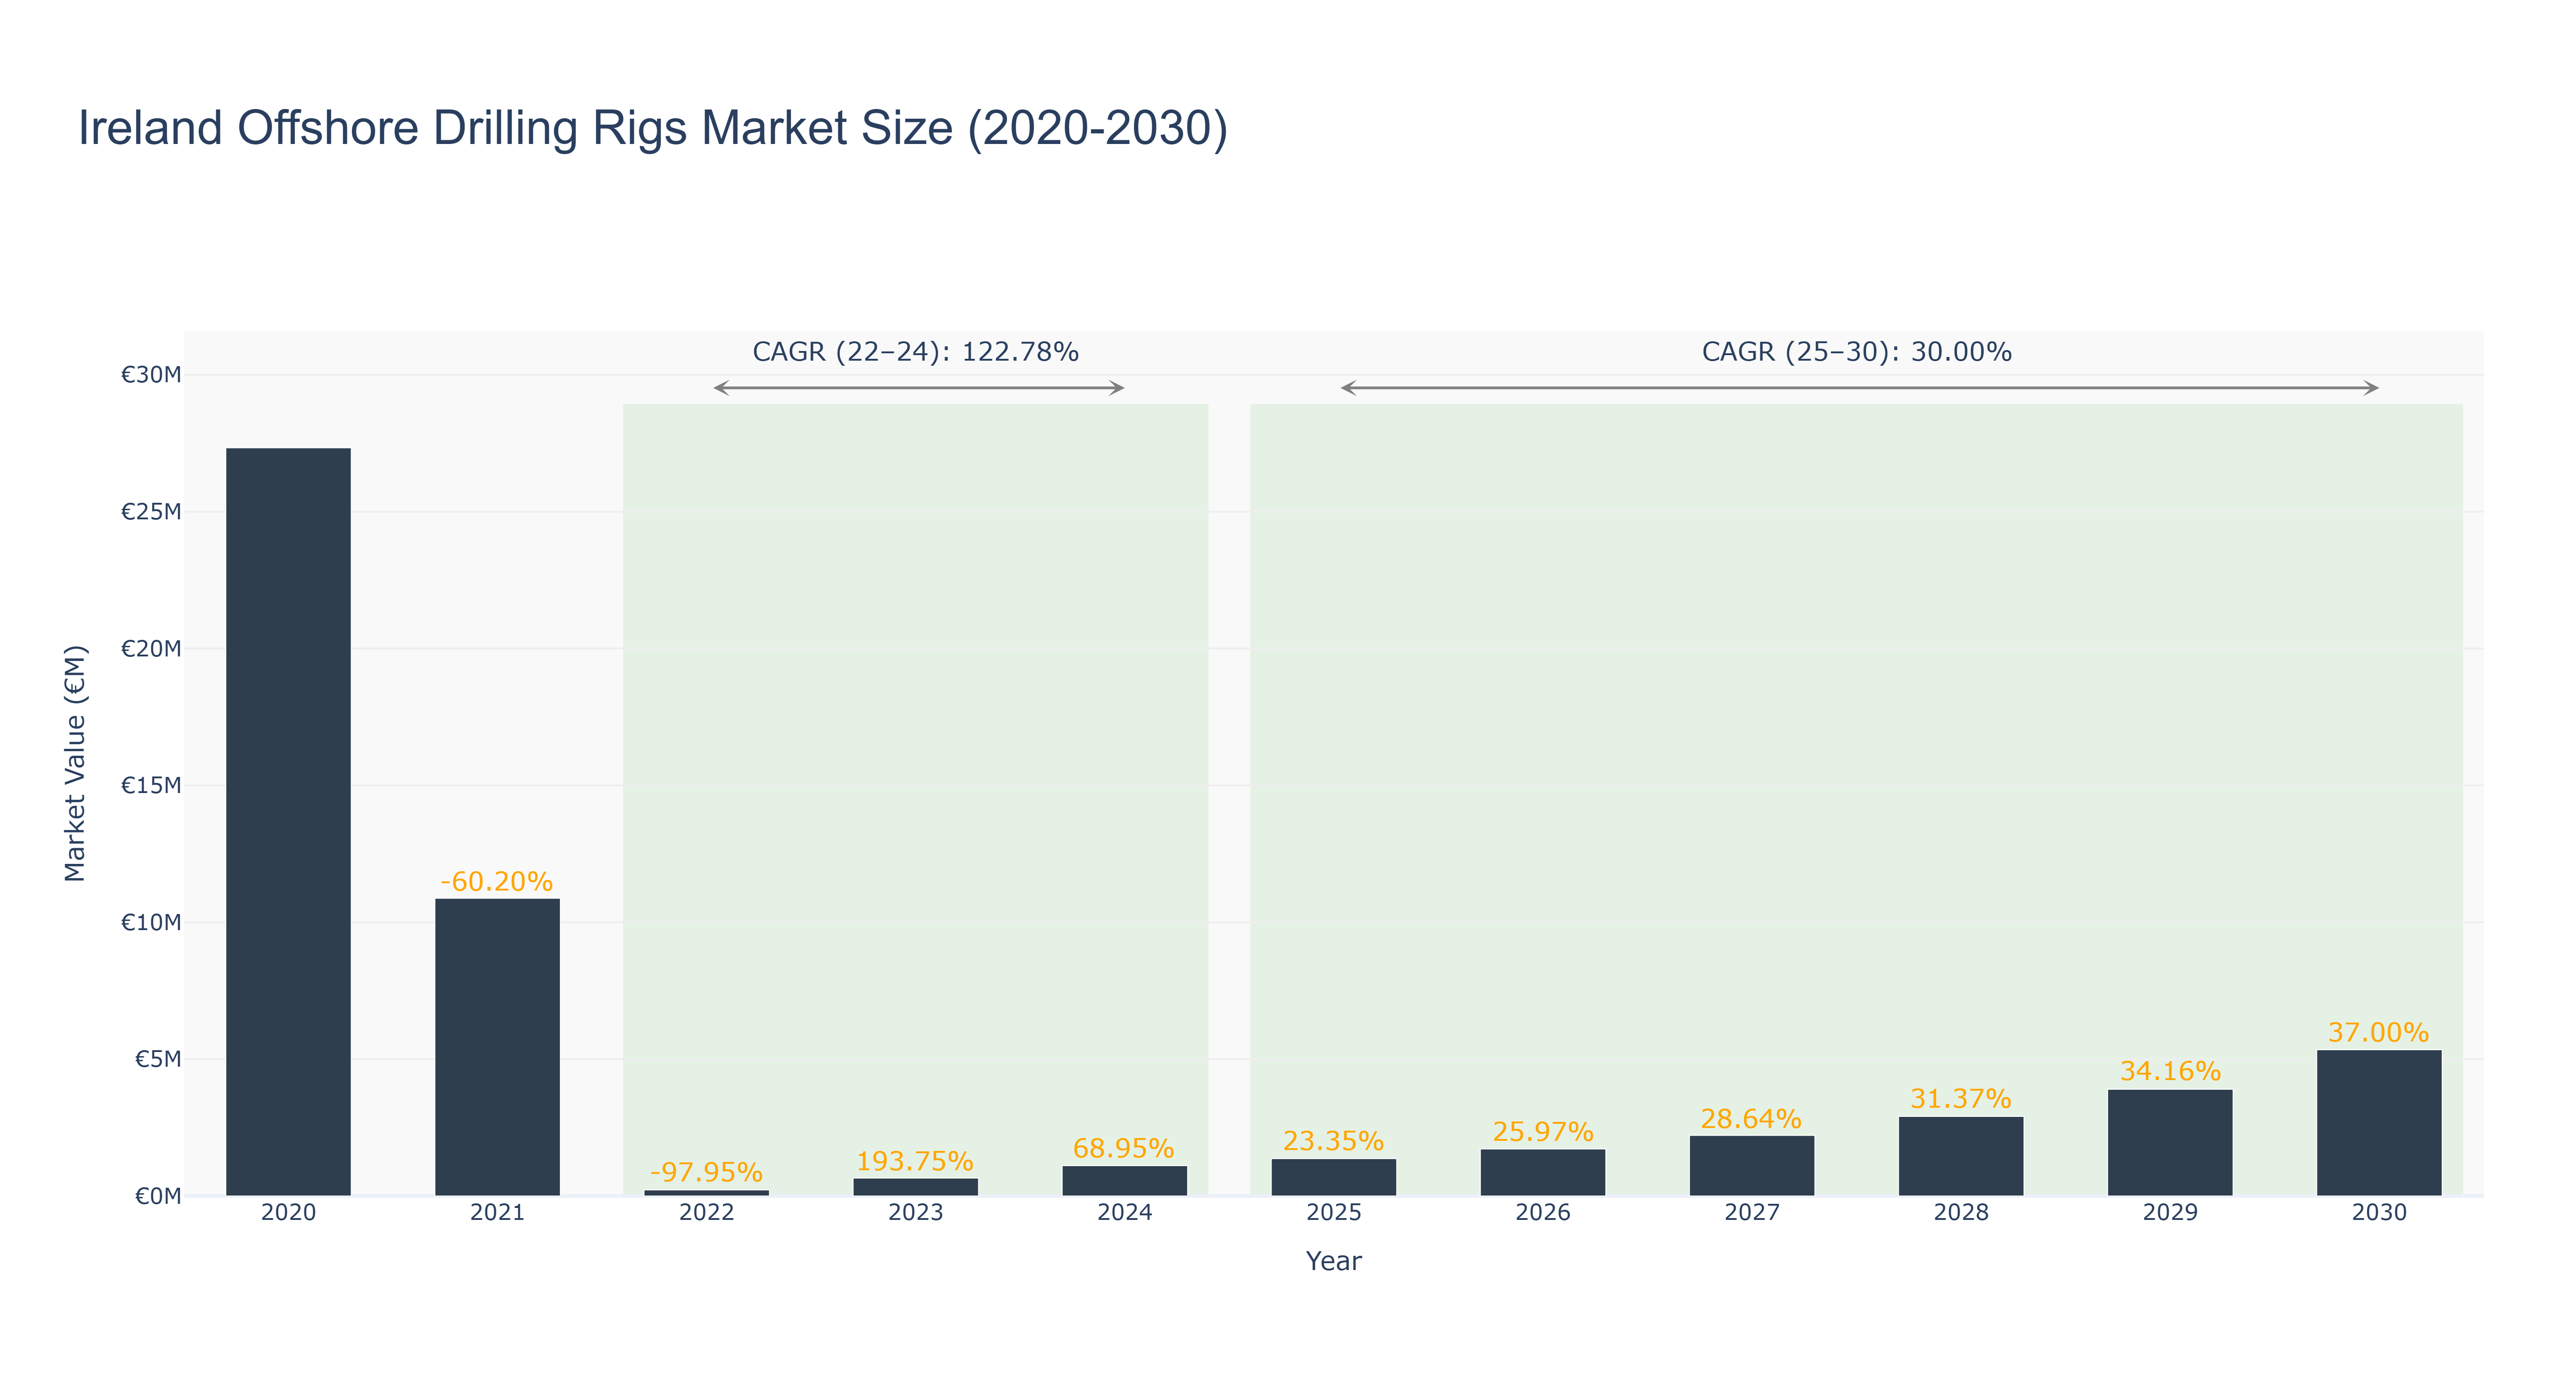Viewport: 2576px width, 1380px height.
Task: Click the 2020 market value bar
Action: pyautogui.click(x=288, y=822)
